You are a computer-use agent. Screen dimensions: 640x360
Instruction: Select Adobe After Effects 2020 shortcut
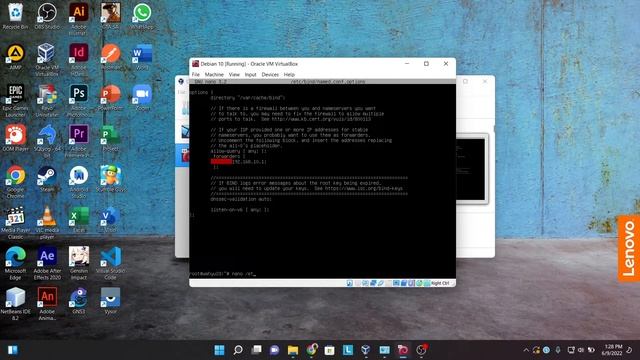(47, 263)
